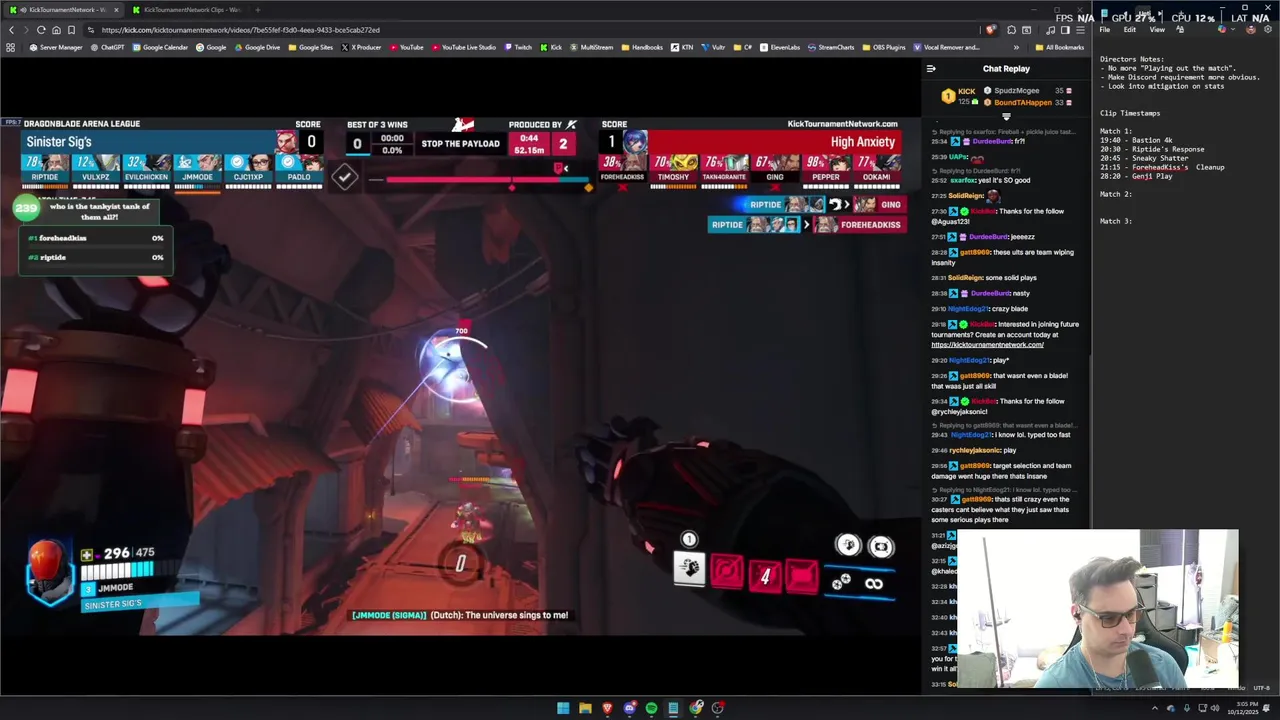Reload the Kick video page

tap(41, 30)
